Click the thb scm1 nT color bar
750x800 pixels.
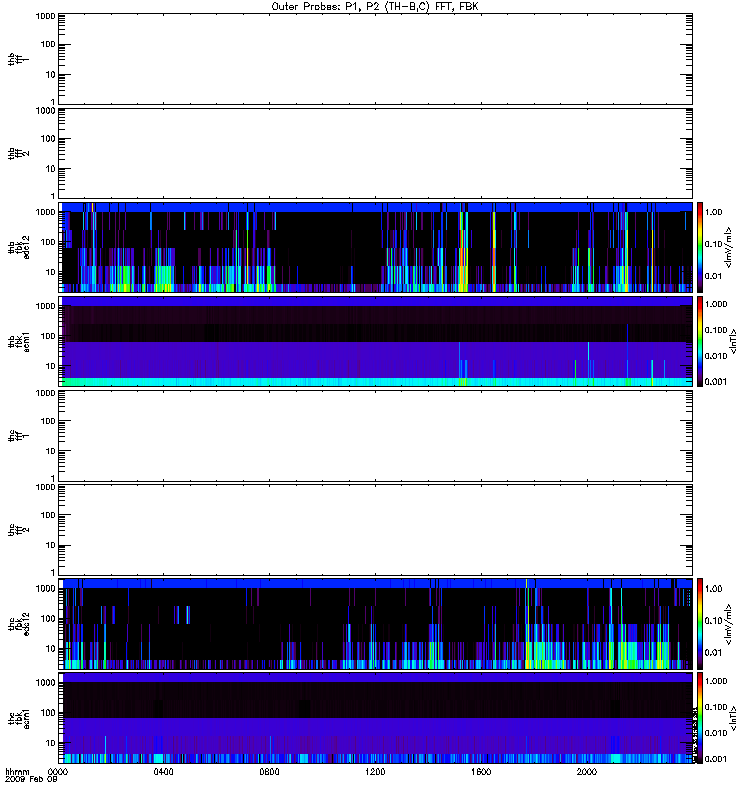point(700,341)
